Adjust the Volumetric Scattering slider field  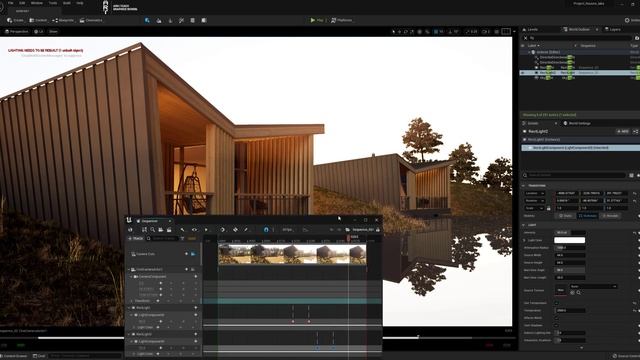(569, 340)
